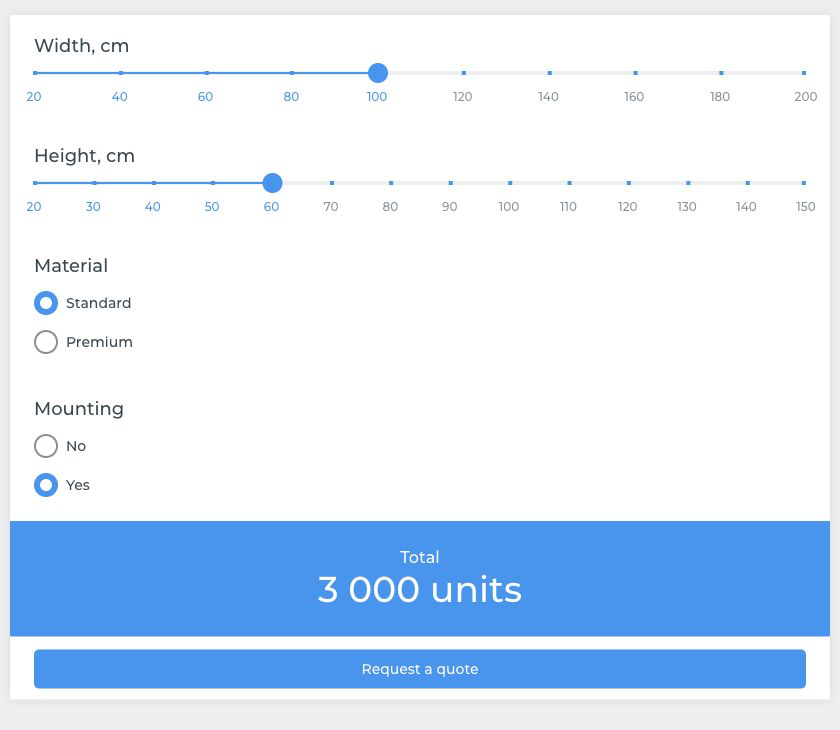The height and width of the screenshot is (730, 840).
Task: Click the Width slider handle at 100
Action: tap(378, 73)
